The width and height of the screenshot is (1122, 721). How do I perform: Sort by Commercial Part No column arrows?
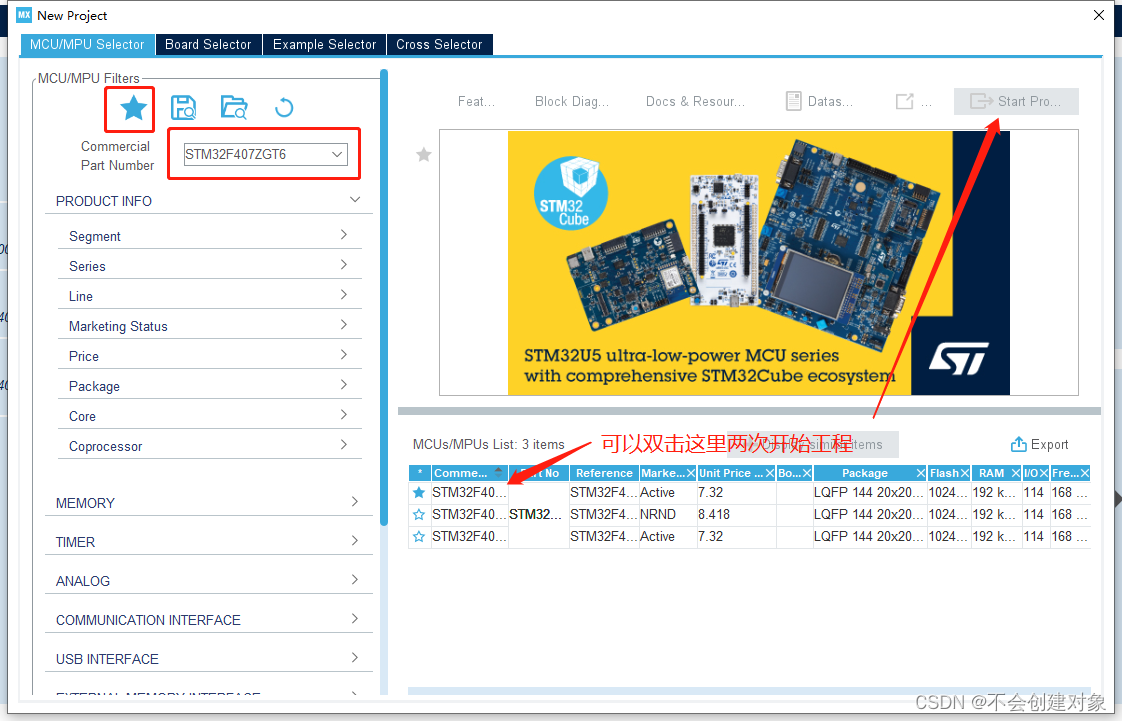tap(499, 473)
